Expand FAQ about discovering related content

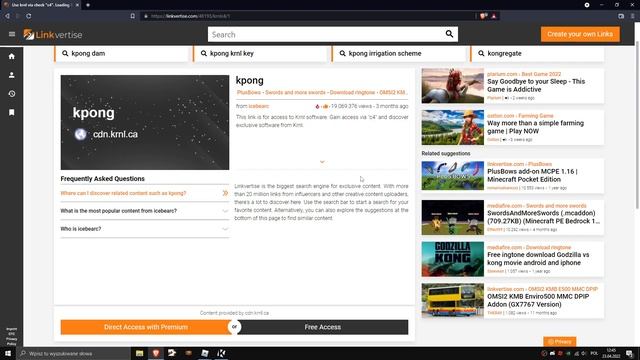click(144, 193)
